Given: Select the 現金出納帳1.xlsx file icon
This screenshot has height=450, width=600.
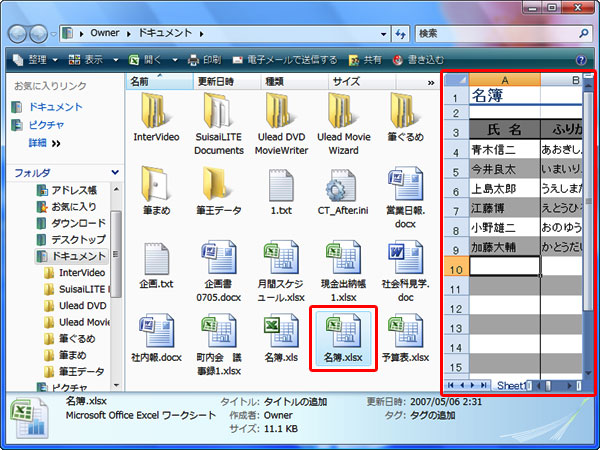Looking at the screenshot, I should 344,257.
